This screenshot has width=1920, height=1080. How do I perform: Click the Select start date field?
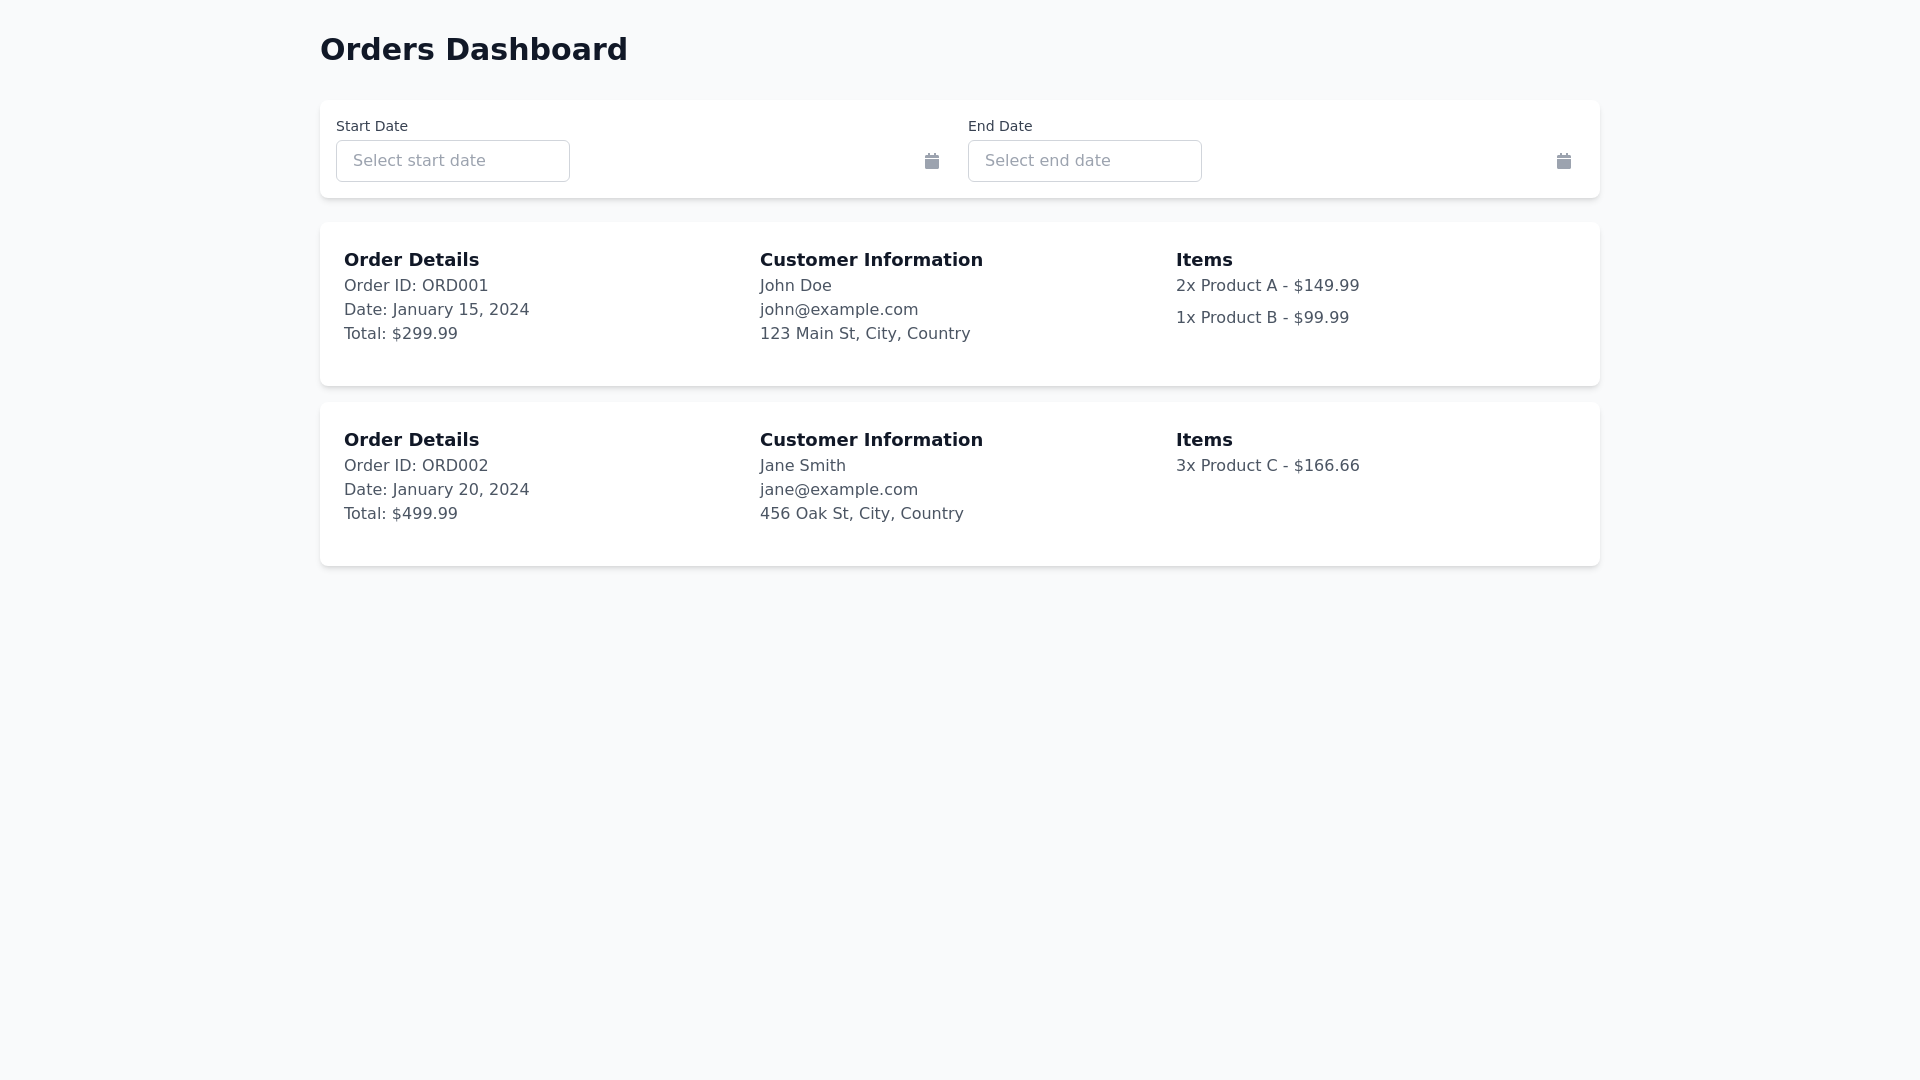pos(452,160)
